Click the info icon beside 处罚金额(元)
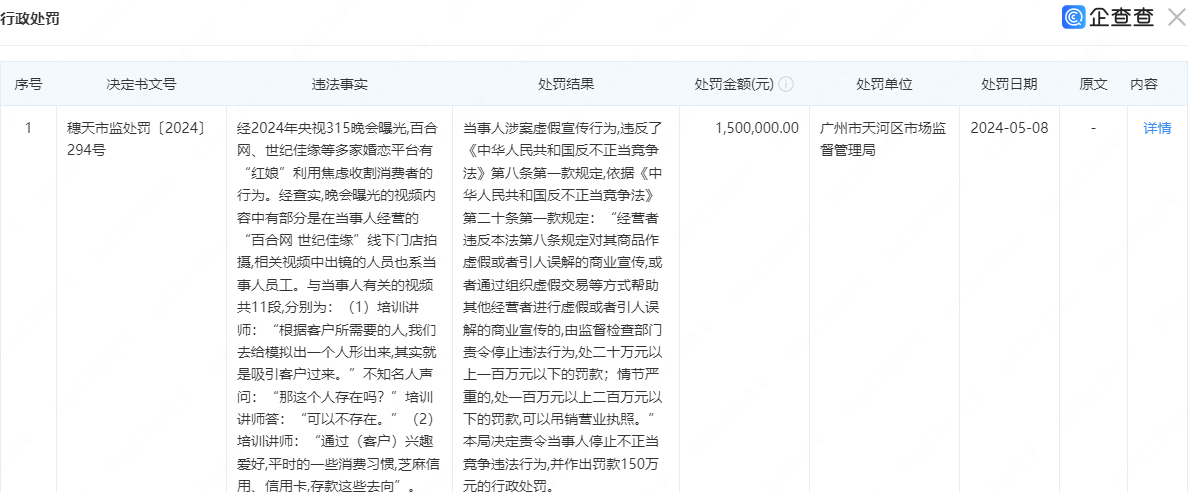 pos(785,84)
